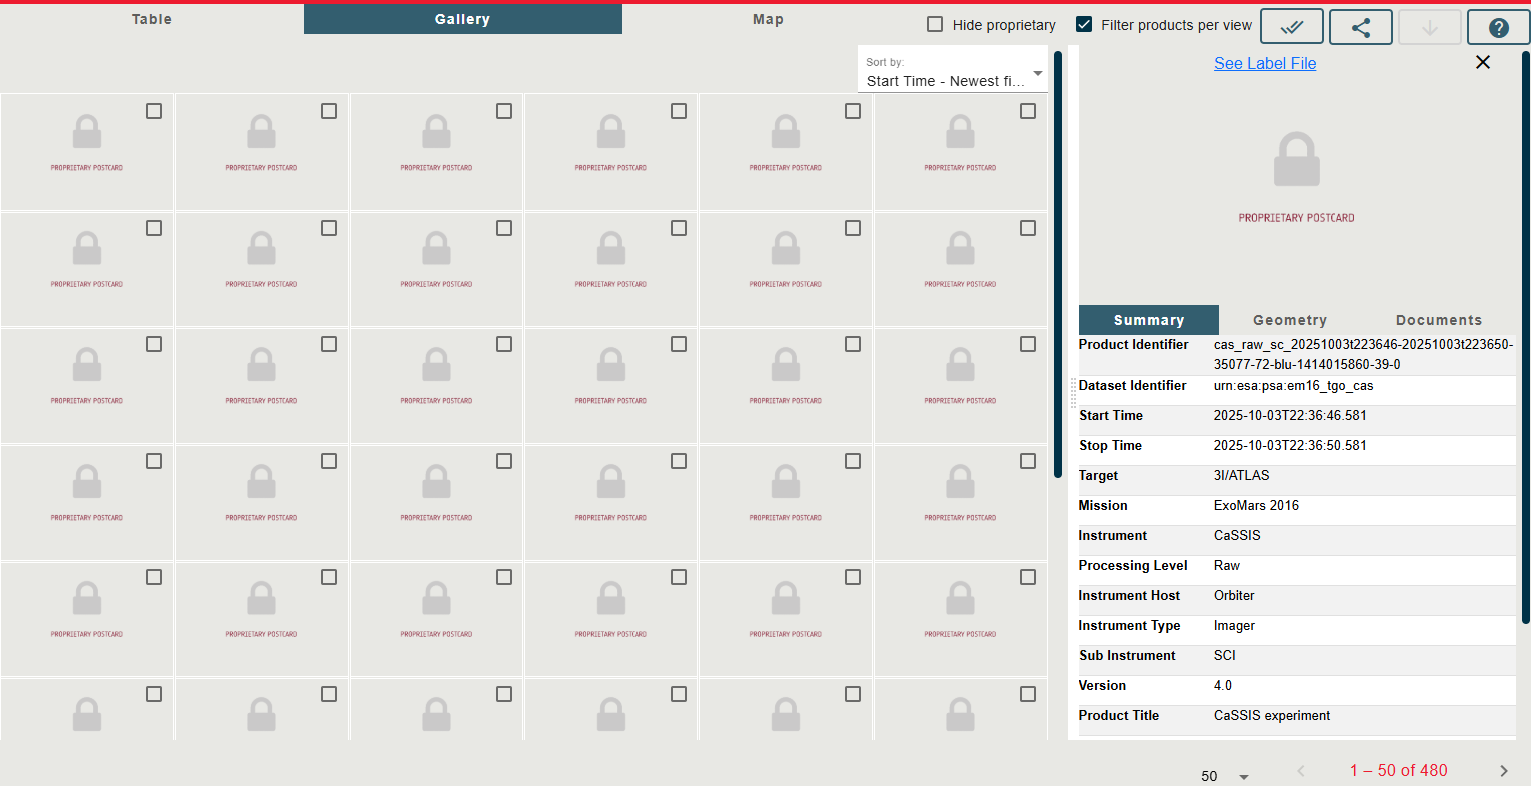
Task: Tick checkbox on fifth-row, first-column postcard
Action: pyautogui.click(x=154, y=577)
